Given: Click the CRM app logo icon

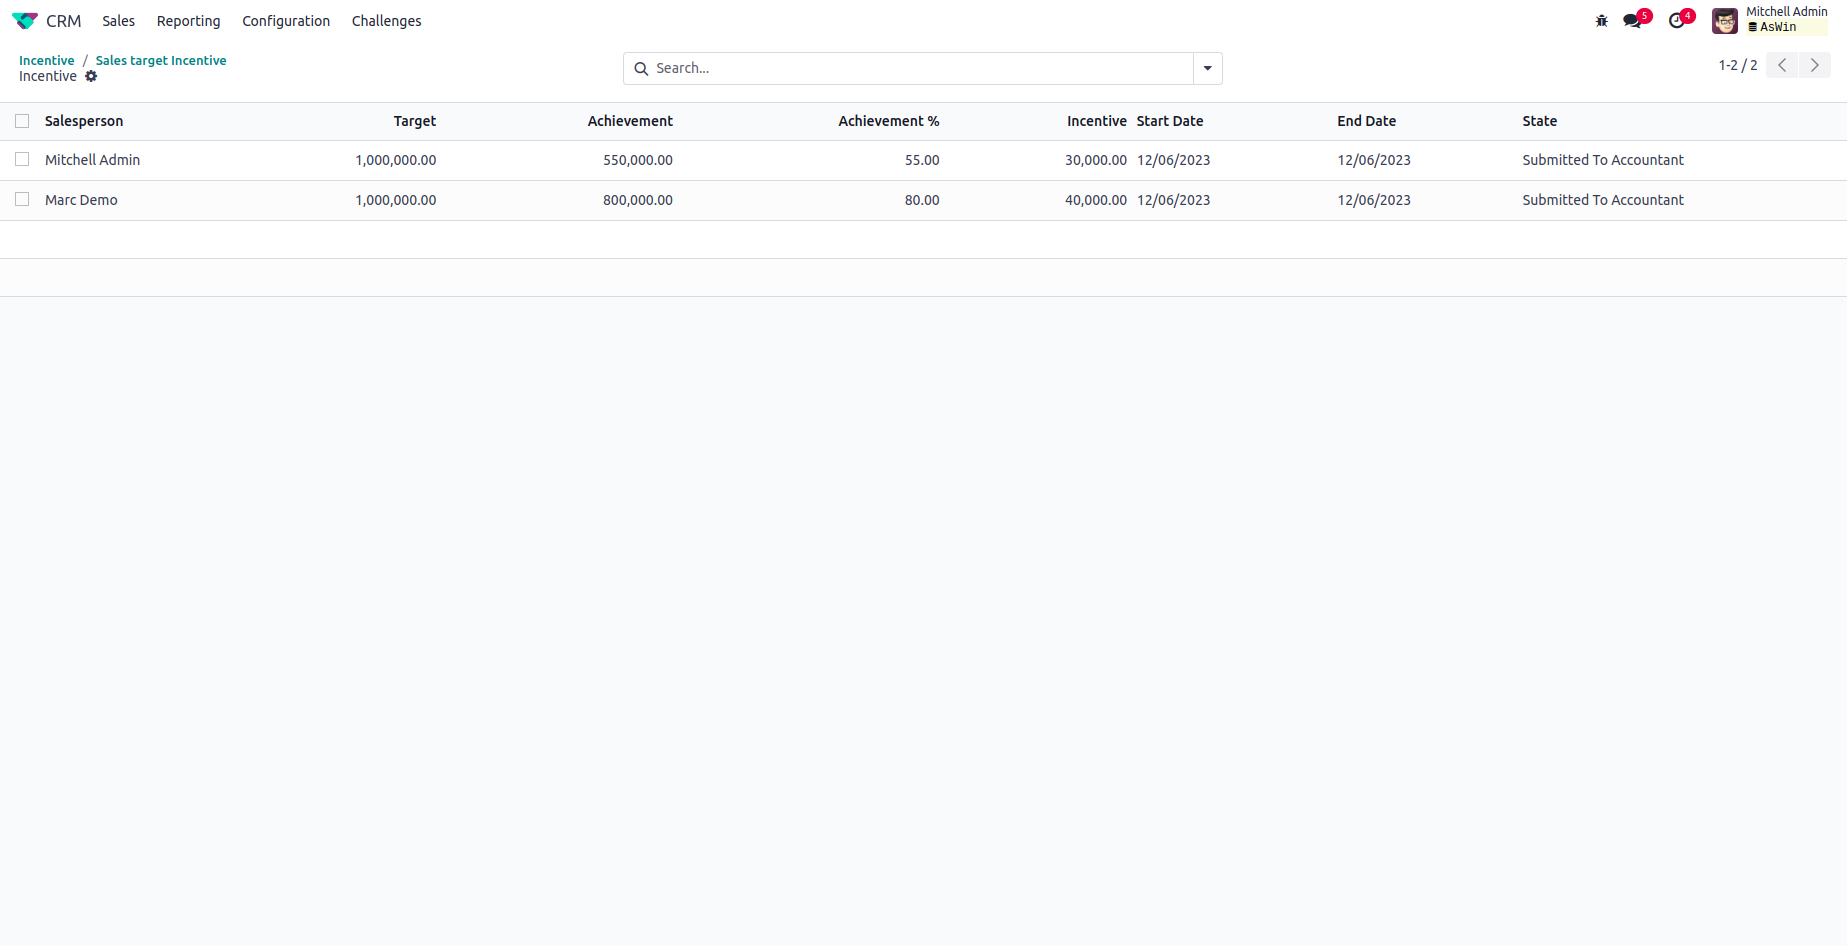Looking at the screenshot, I should [x=25, y=21].
